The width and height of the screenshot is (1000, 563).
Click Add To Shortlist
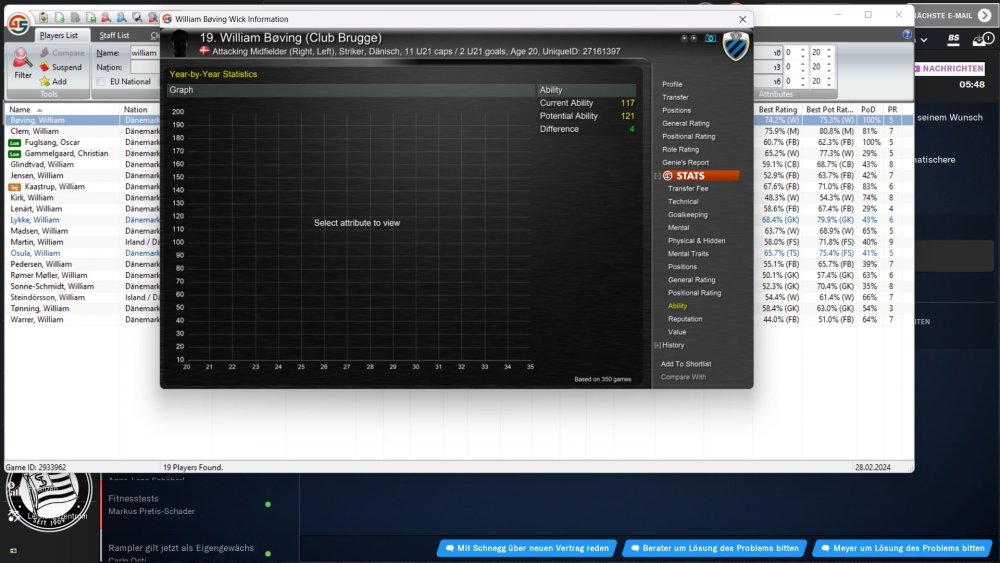point(686,364)
